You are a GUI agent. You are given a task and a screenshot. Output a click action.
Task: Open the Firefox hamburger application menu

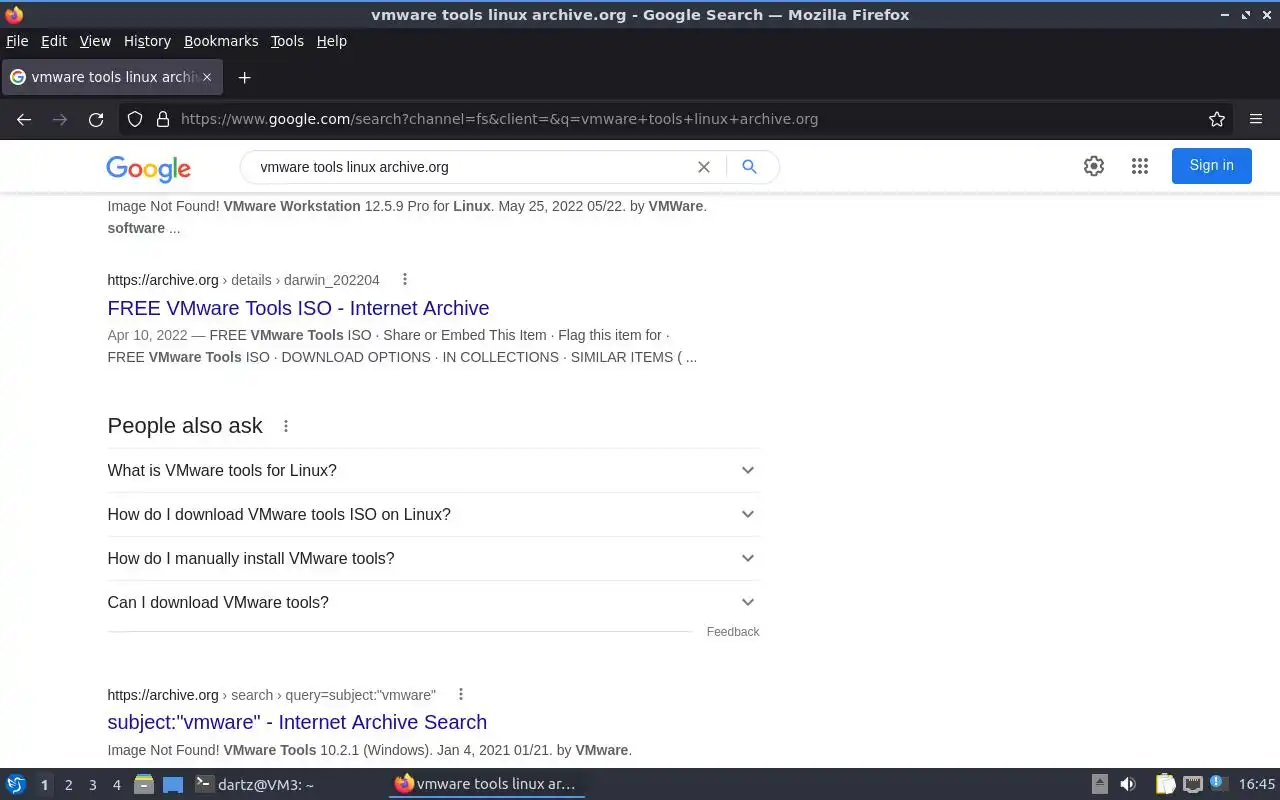(1256, 119)
